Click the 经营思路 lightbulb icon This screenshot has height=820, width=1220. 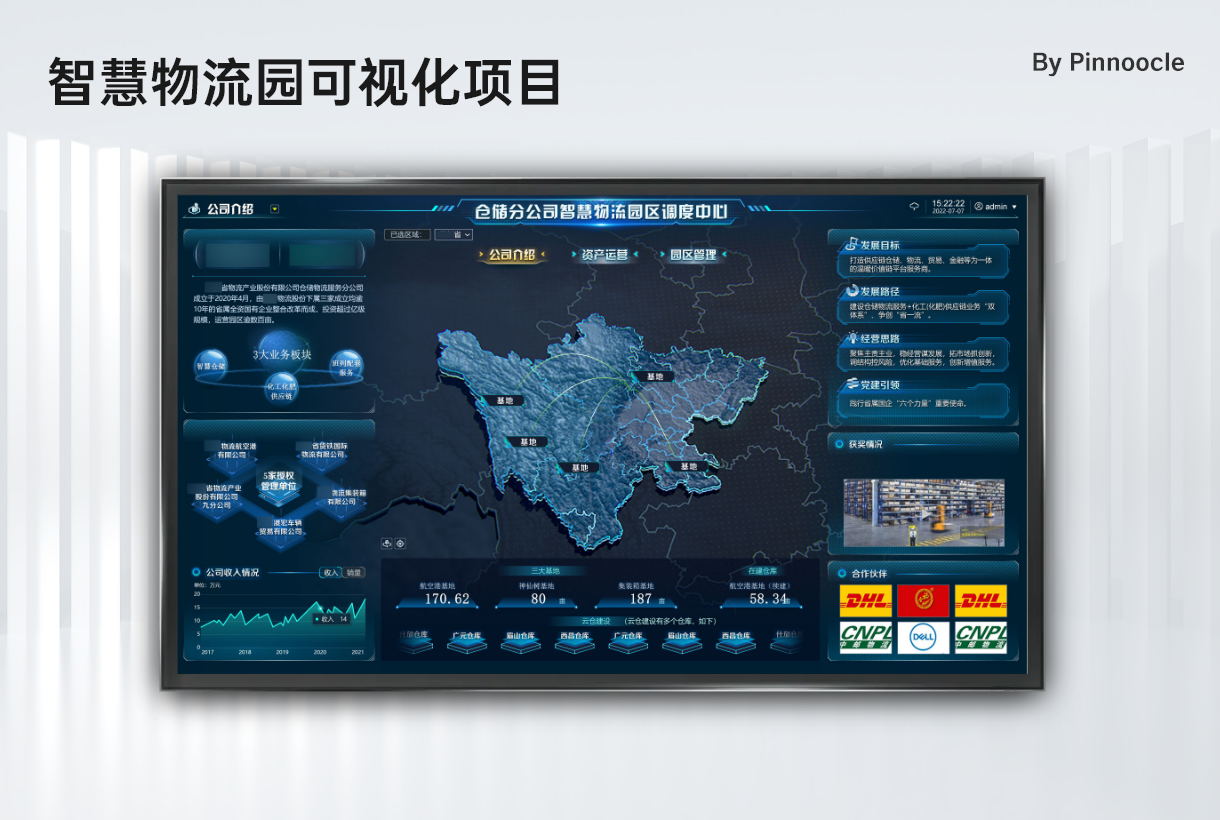click(x=852, y=338)
